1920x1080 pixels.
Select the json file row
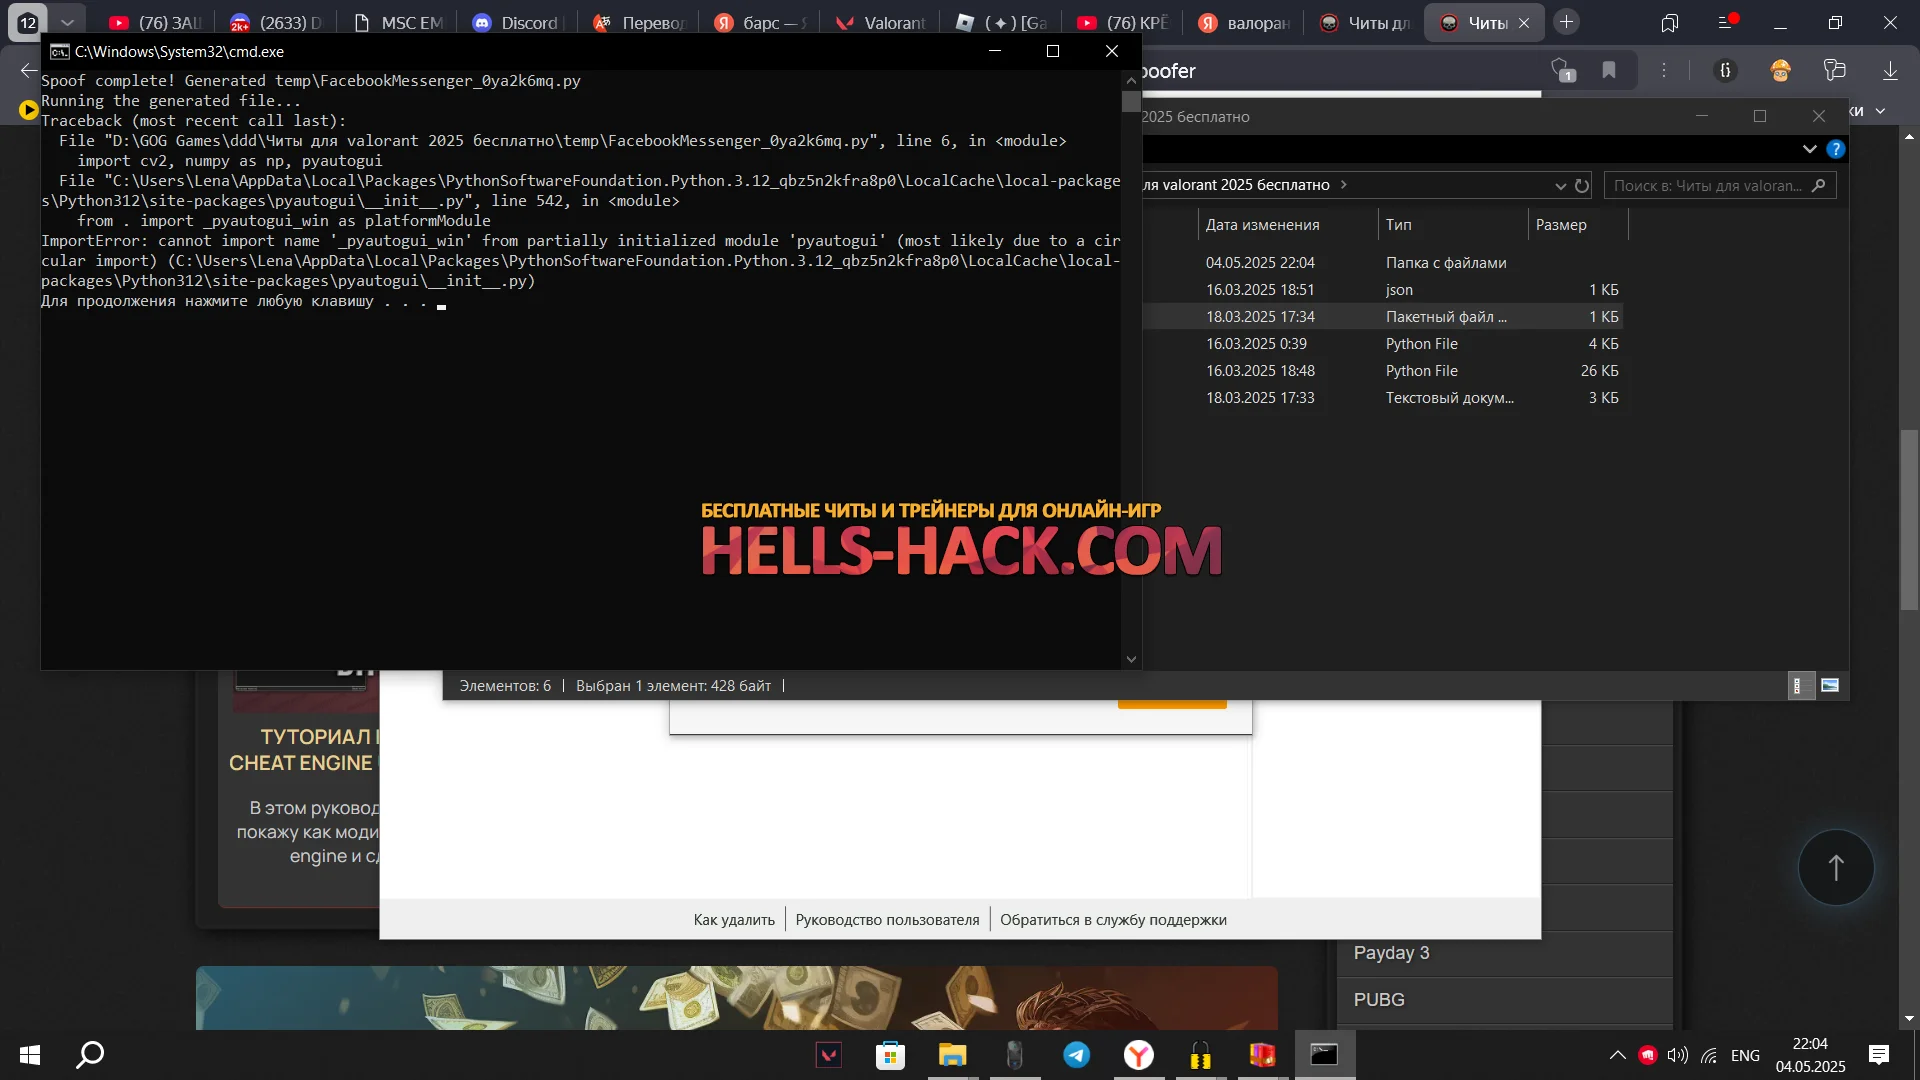1382,290
